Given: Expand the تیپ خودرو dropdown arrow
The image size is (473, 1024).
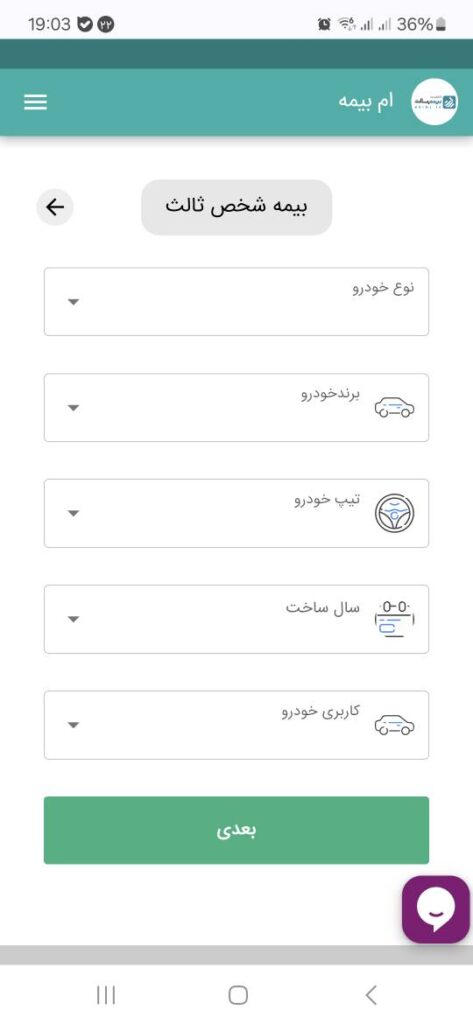Looking at the screenshot, I should [x=74, y=513].
